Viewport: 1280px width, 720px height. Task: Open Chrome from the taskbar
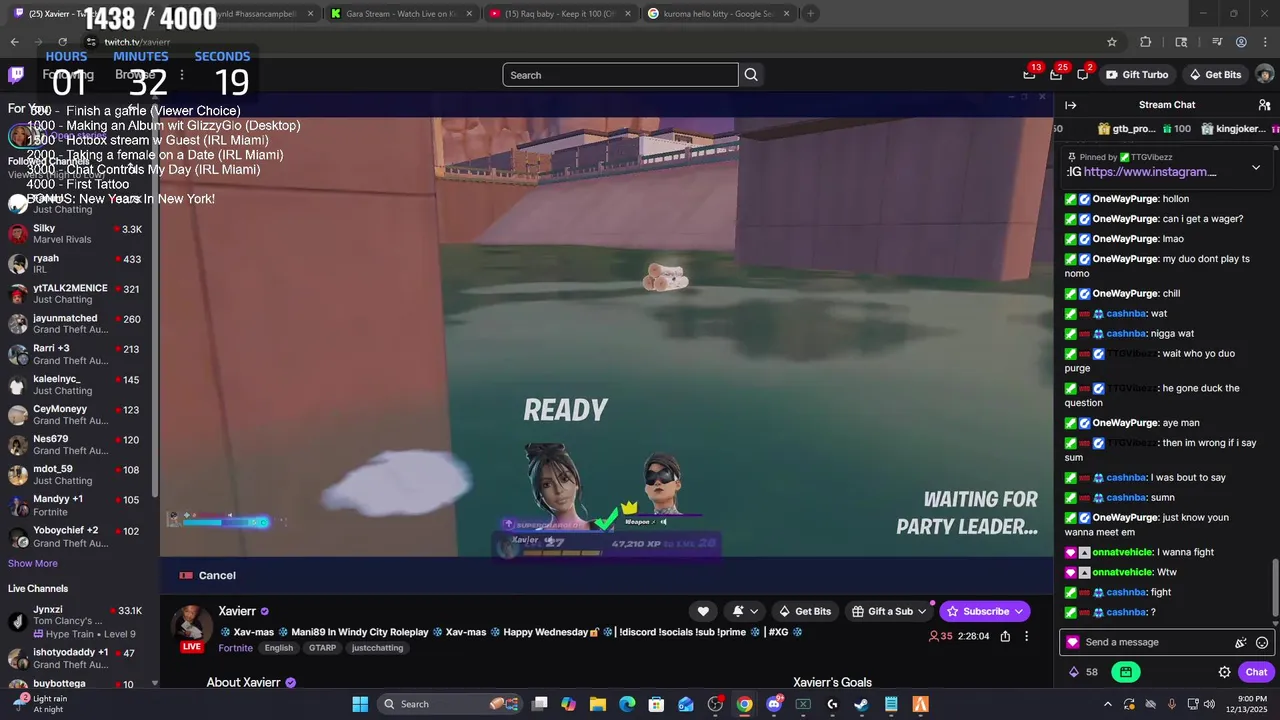point(745,704)
